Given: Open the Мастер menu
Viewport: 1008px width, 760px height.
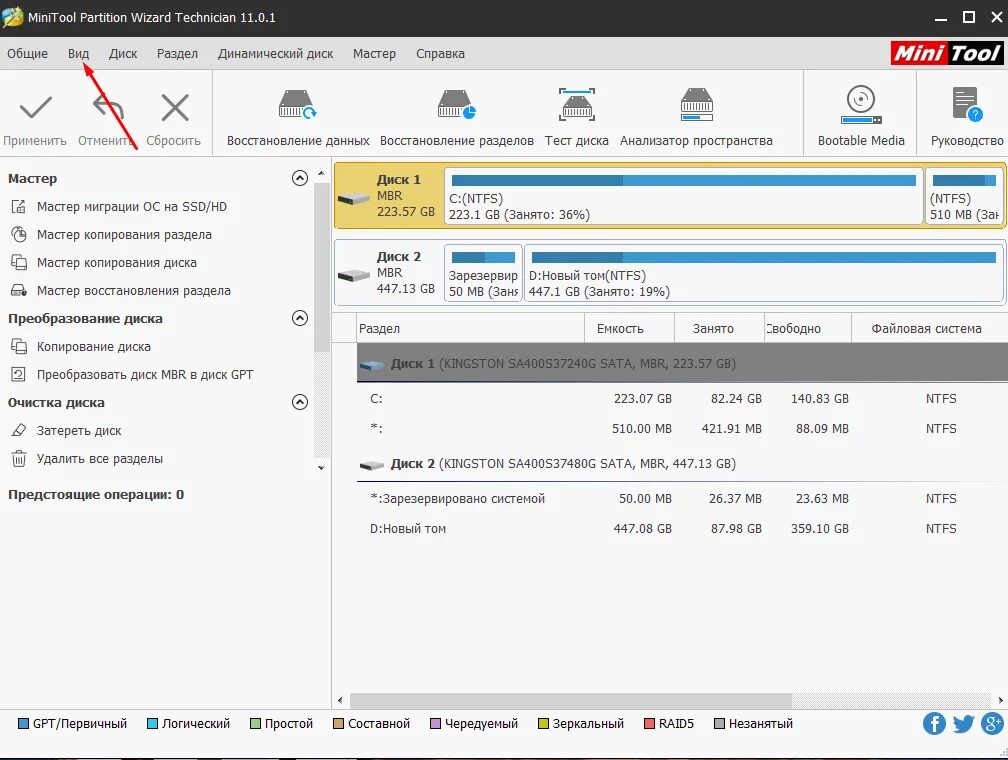Looking at the screenshot, I should (x=374, y=53).
